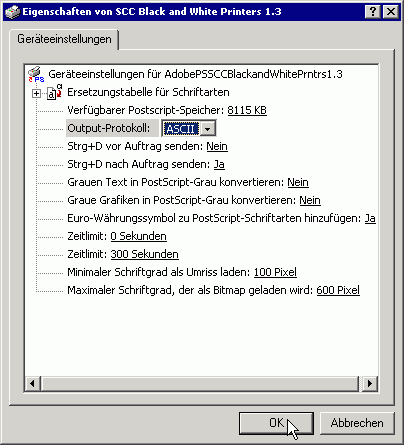
Task: Select Euro-Währungssymbol zu PostScript-Schriftarten hinzufügen label
Action: [x=214, y=218]
